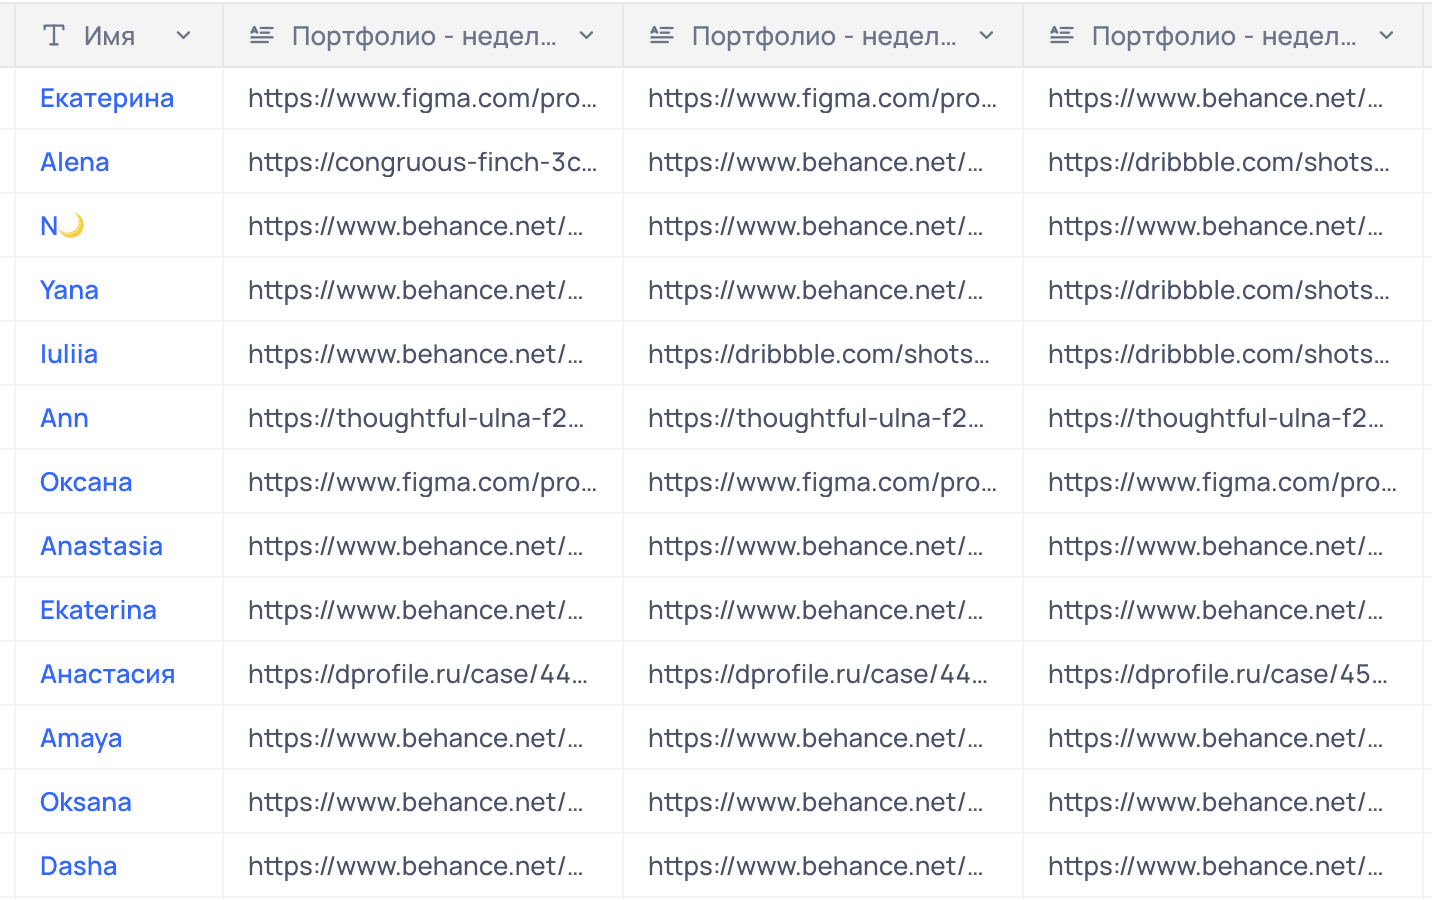This screenshot has width=1432, height=900.
Task: Open the Имя column dropdown chevron
Action: (x=183, y=36)
